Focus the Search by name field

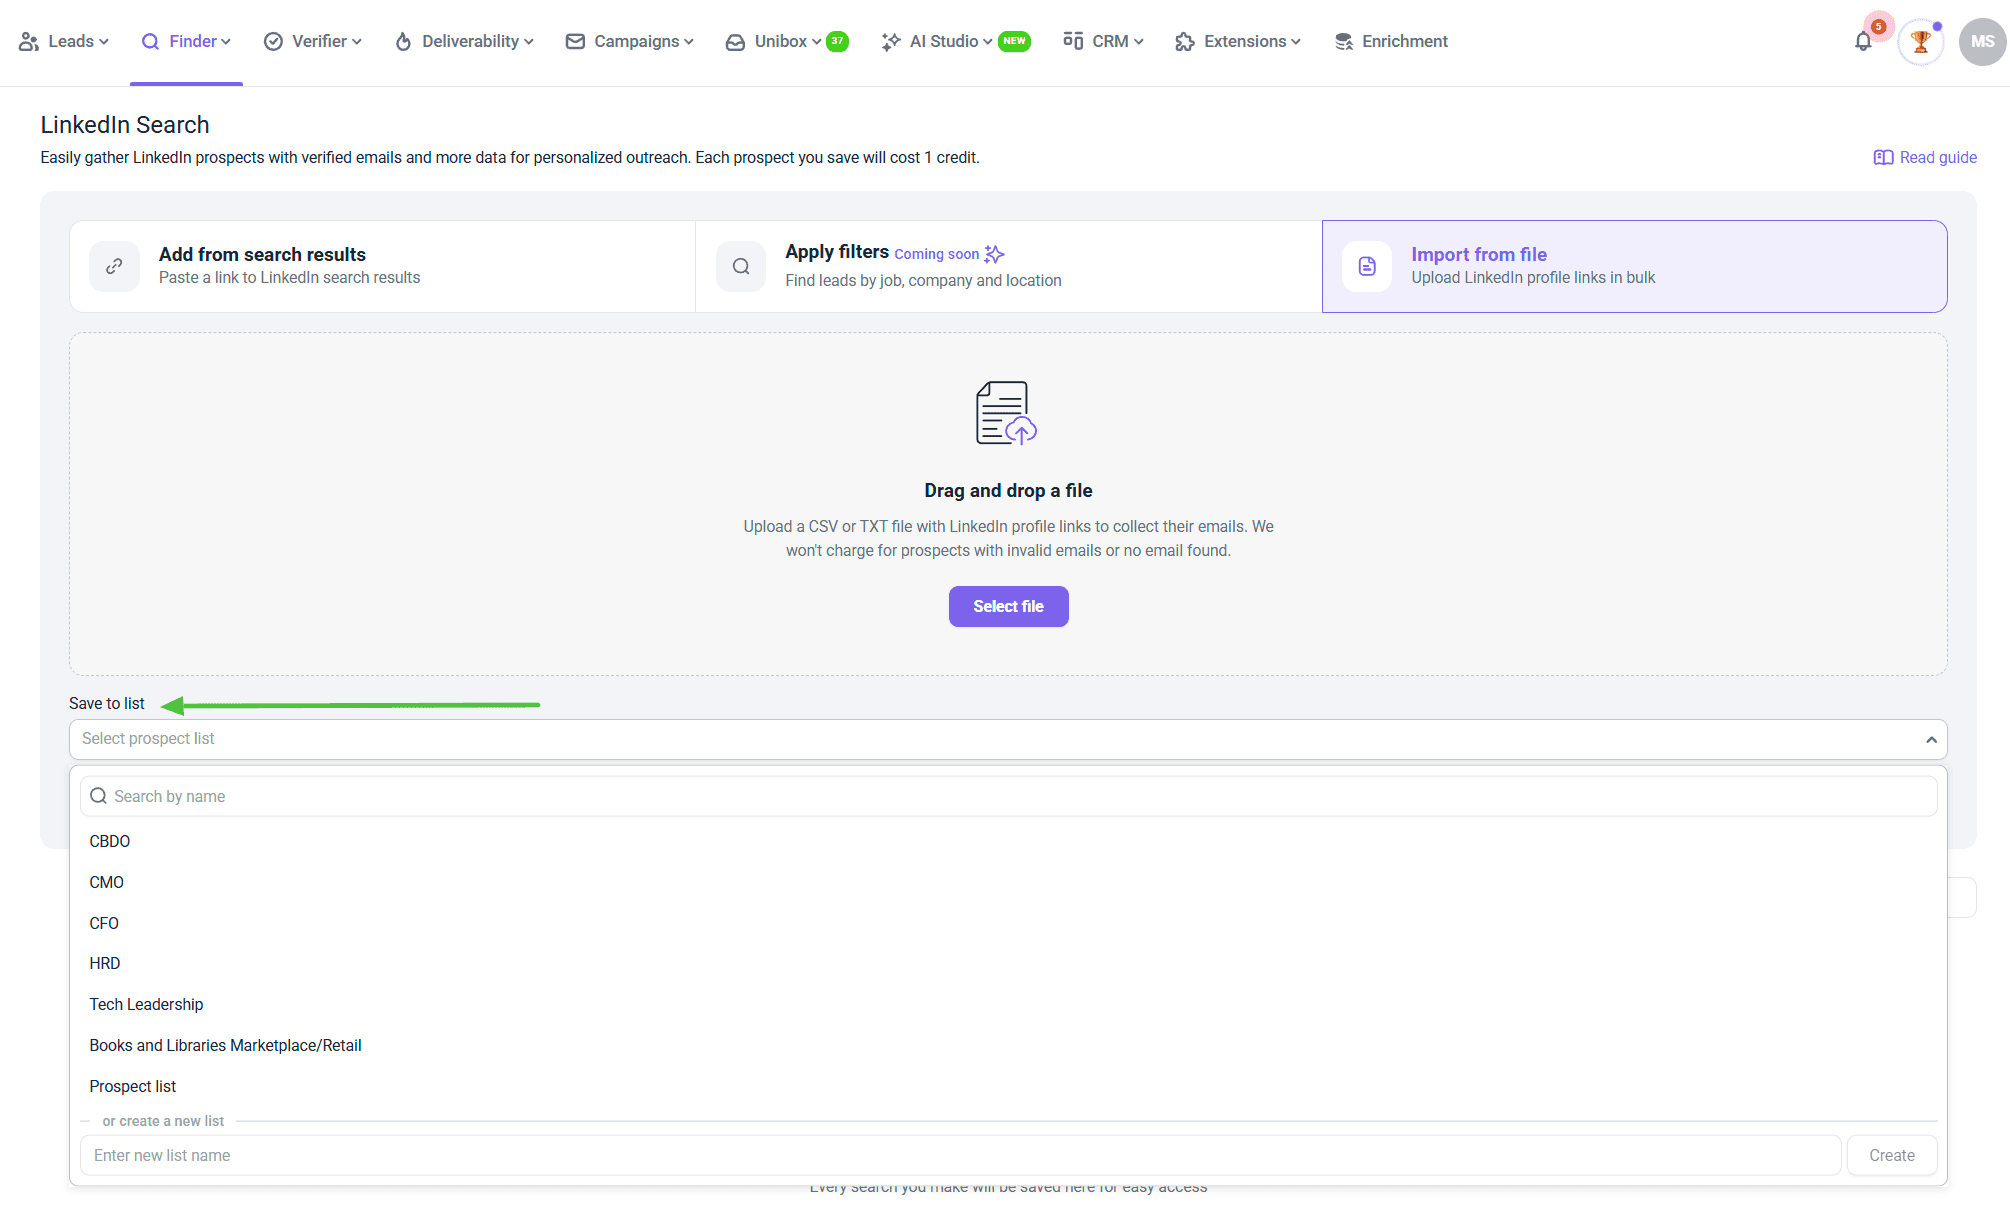1008,796
